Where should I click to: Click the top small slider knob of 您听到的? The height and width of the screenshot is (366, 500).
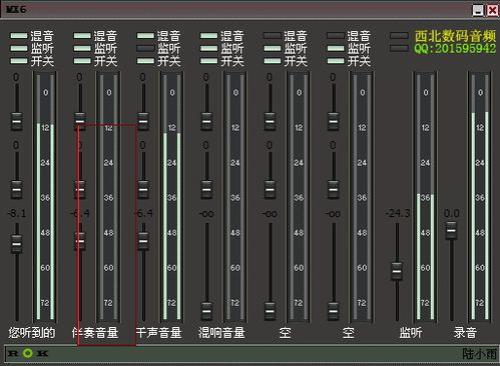click(x=17, y=121)
